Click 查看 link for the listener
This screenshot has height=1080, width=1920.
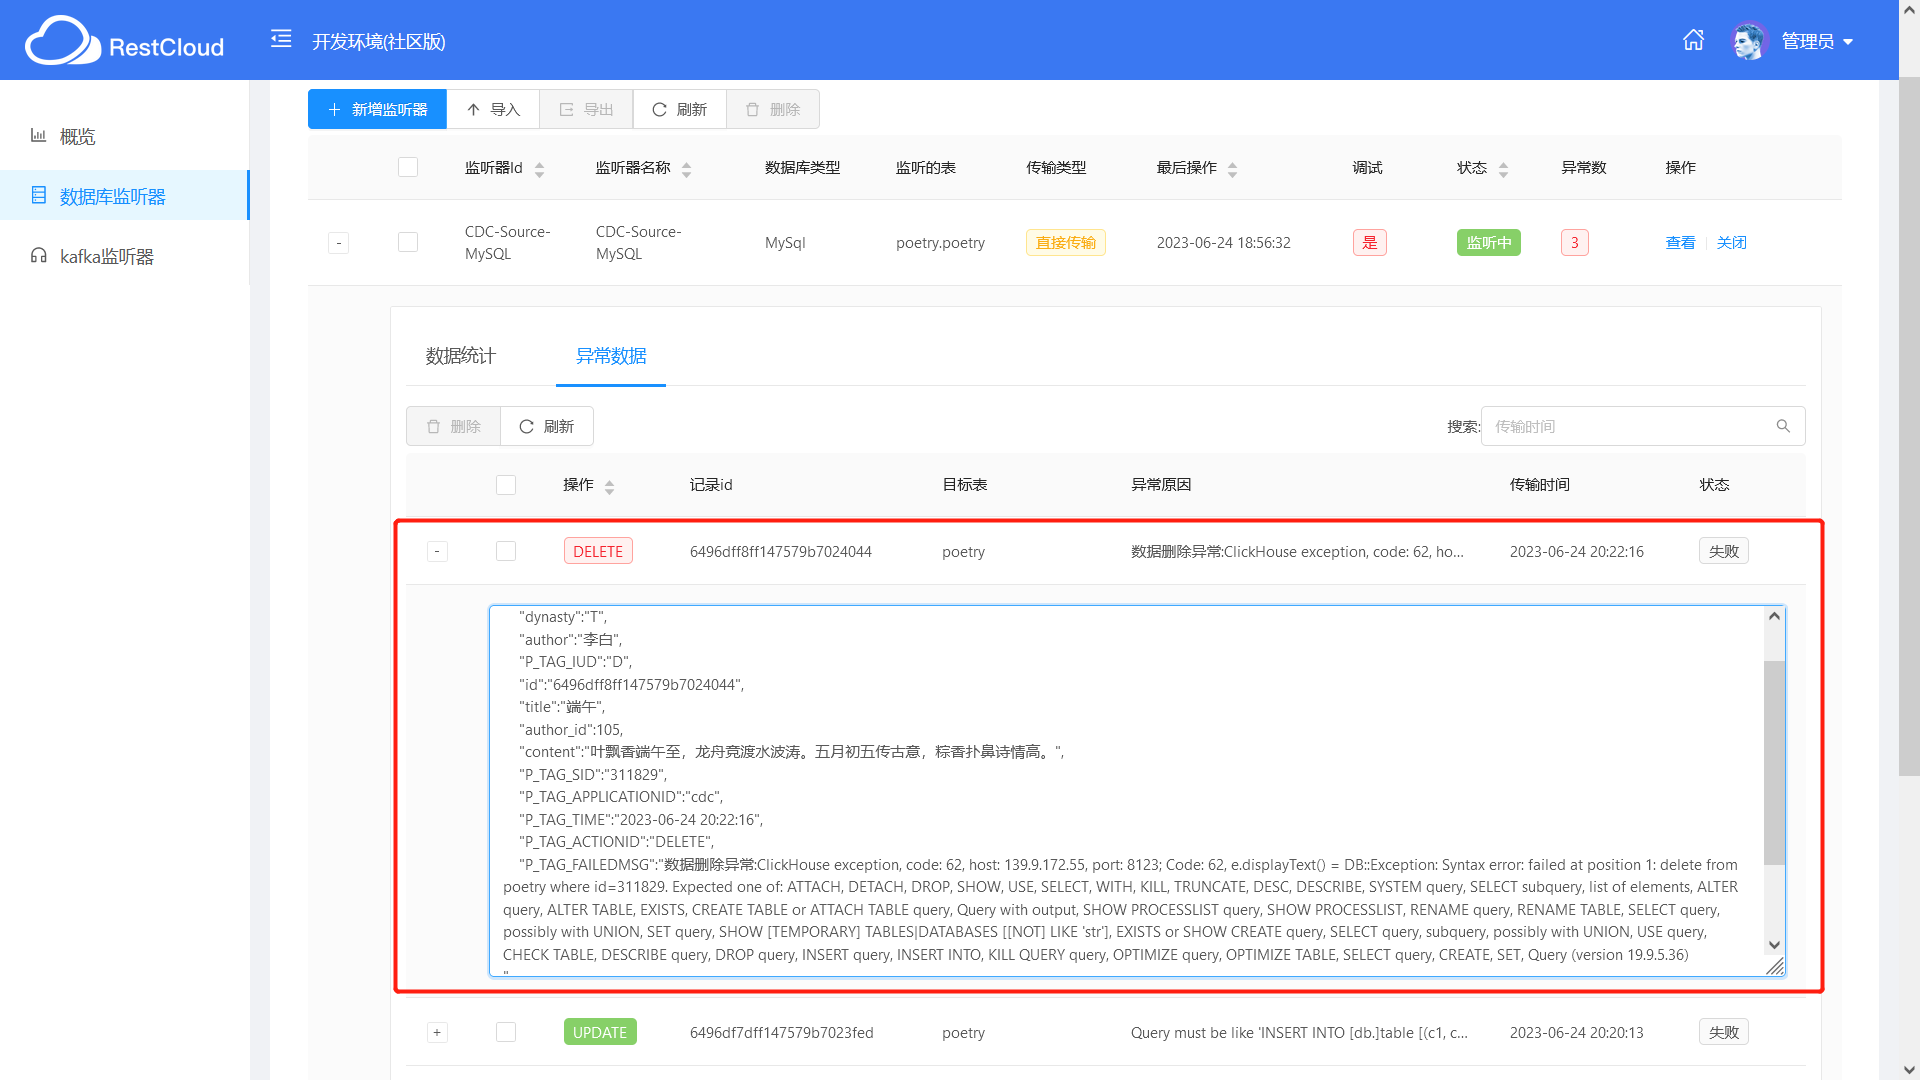coord(1680,243)
